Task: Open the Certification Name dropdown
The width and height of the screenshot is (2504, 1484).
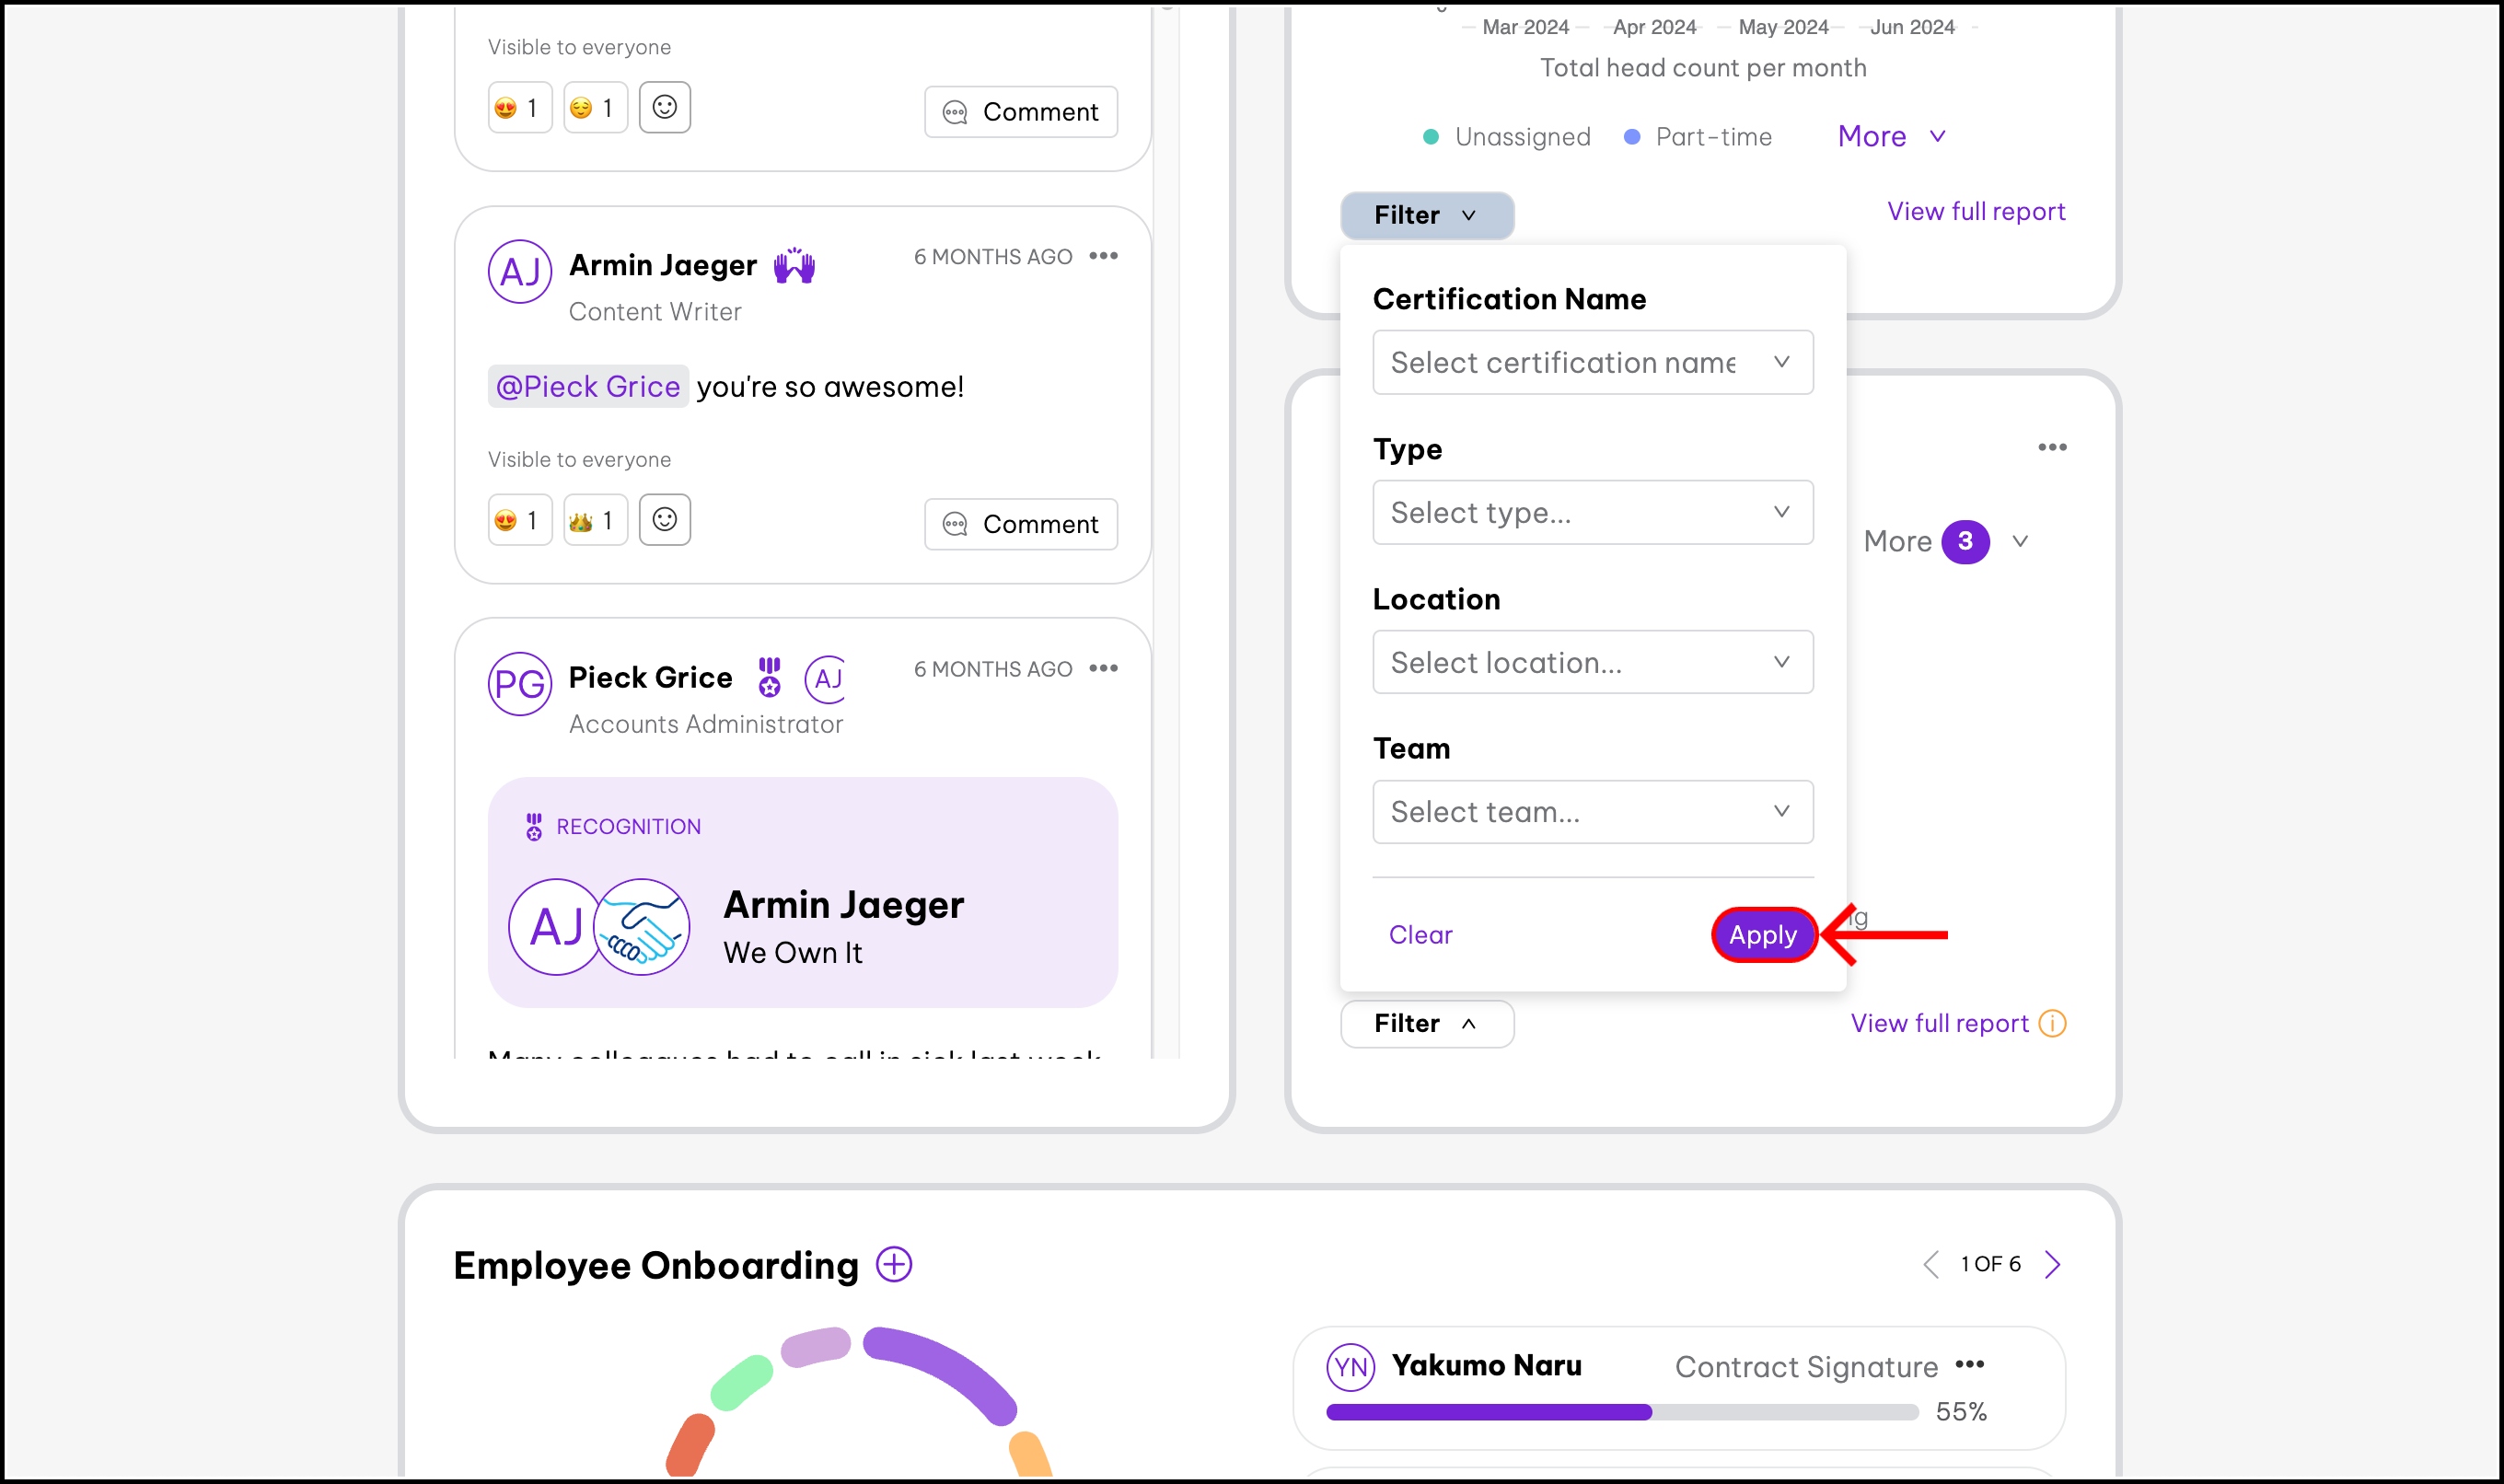Action: pos(1592,362)
